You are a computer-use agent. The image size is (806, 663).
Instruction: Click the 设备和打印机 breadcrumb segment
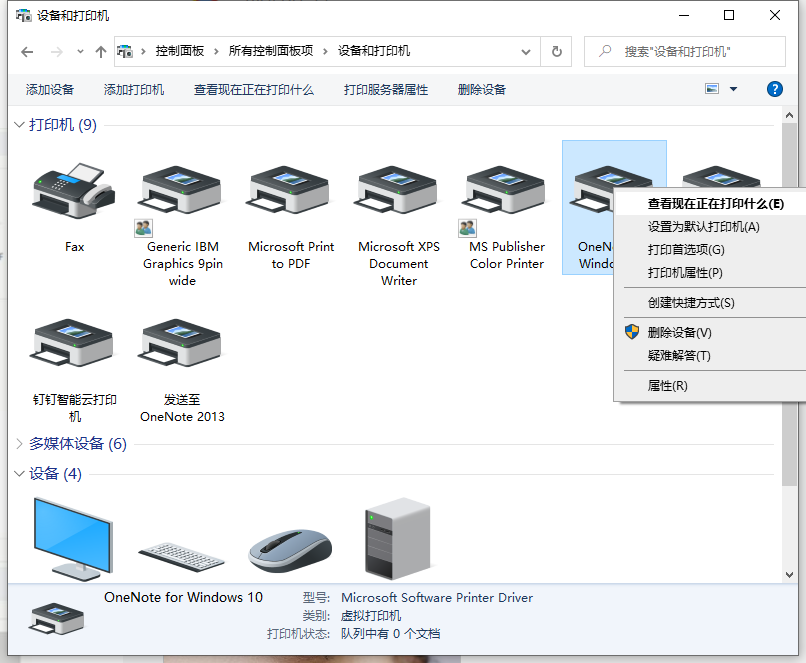pyautogui.click(x=374, y=51)
